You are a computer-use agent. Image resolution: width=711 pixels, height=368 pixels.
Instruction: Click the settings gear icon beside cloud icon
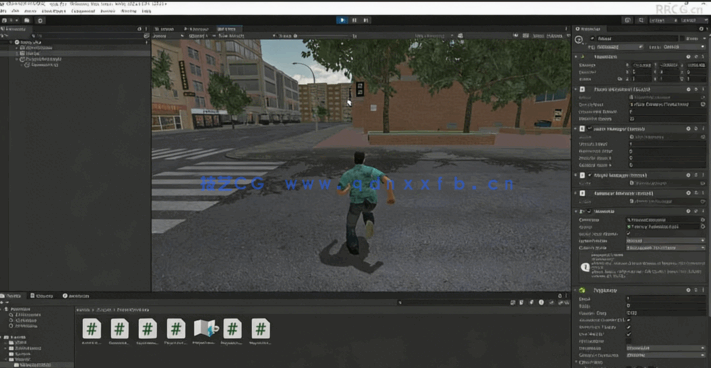pos(40,20)
